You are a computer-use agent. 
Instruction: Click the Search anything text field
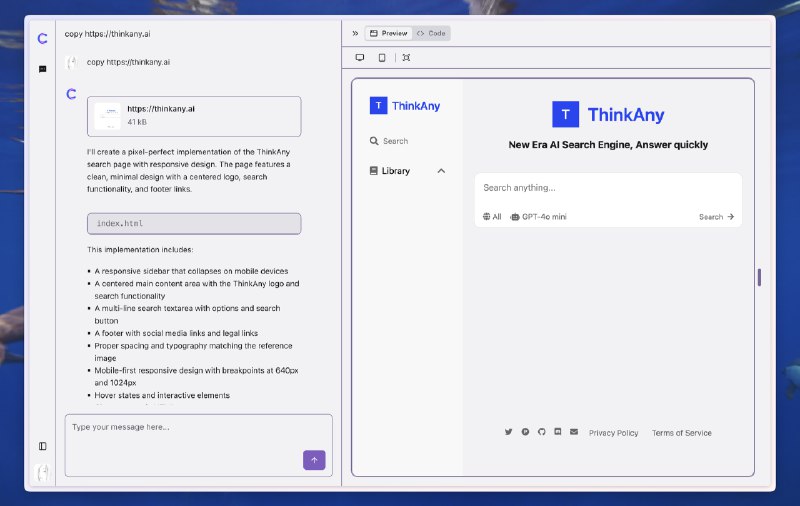tap(608, 188)
